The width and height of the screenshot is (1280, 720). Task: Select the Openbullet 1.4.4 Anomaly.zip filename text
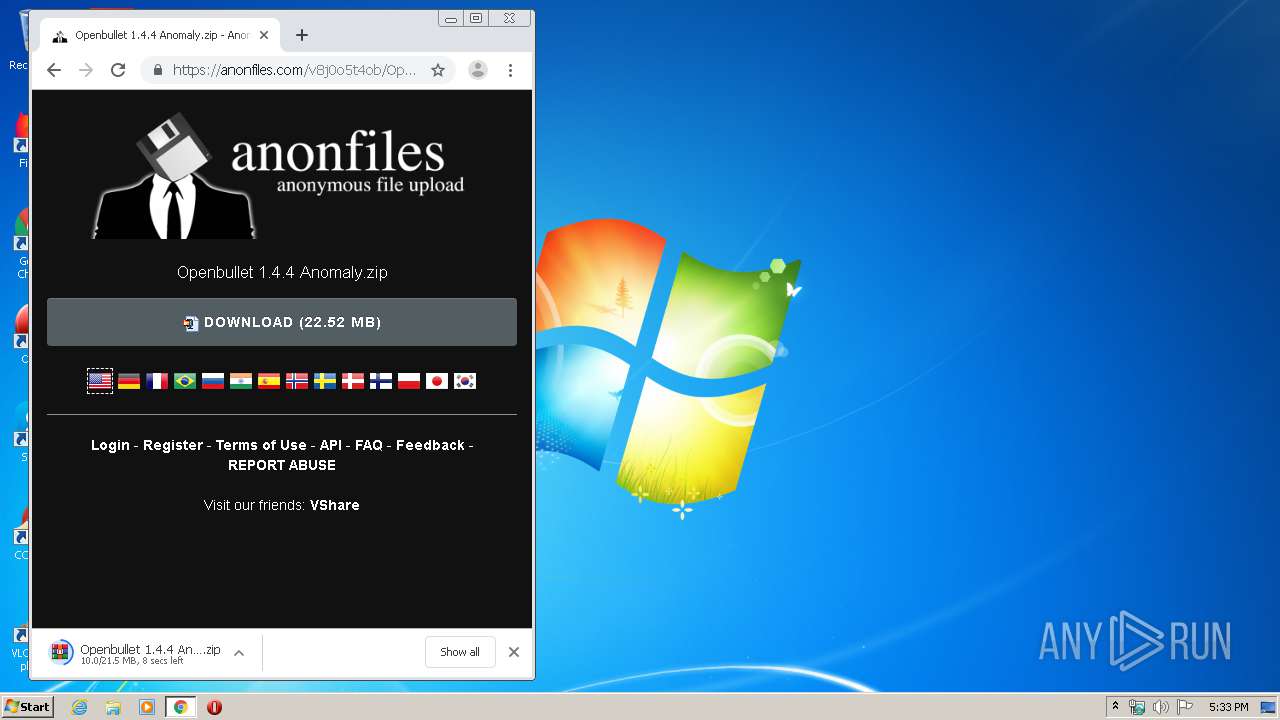pyautogui.click(x=282, y=272)
